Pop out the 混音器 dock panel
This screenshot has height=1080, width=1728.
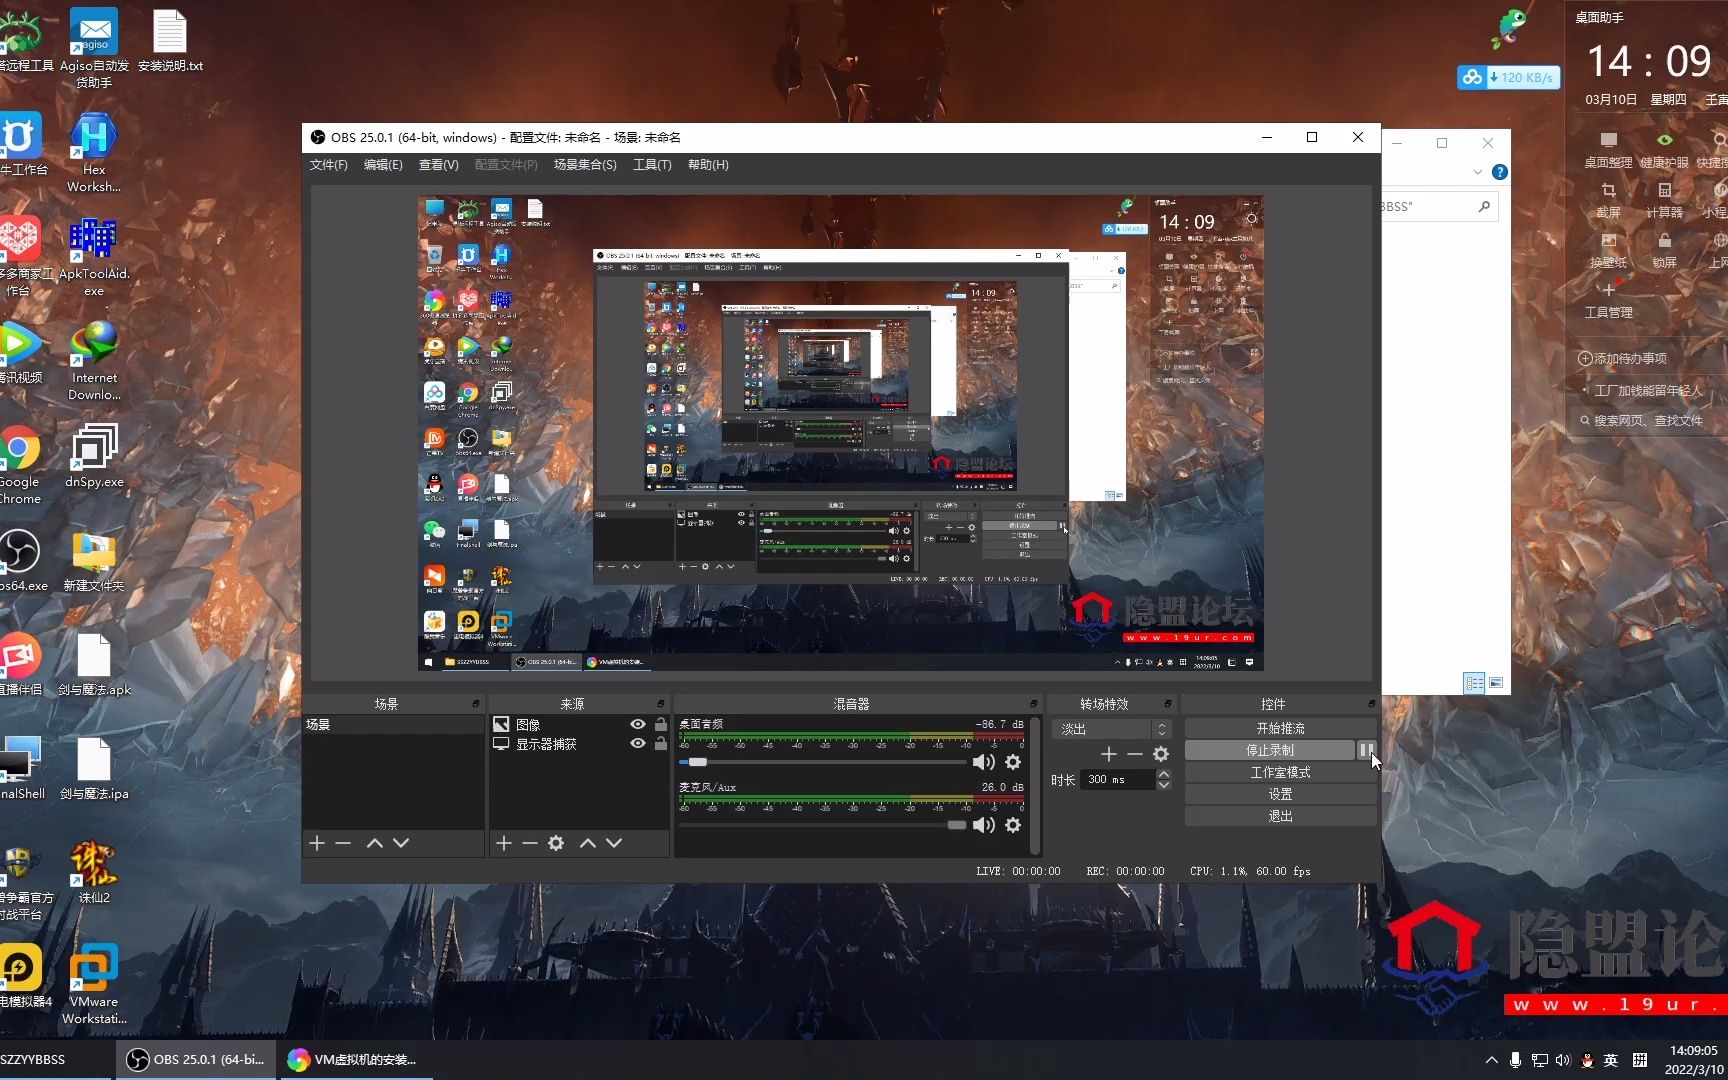pyautogui.click(x=1034, y=704)
